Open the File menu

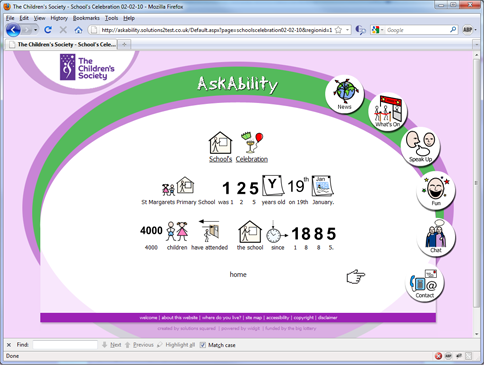10,18
